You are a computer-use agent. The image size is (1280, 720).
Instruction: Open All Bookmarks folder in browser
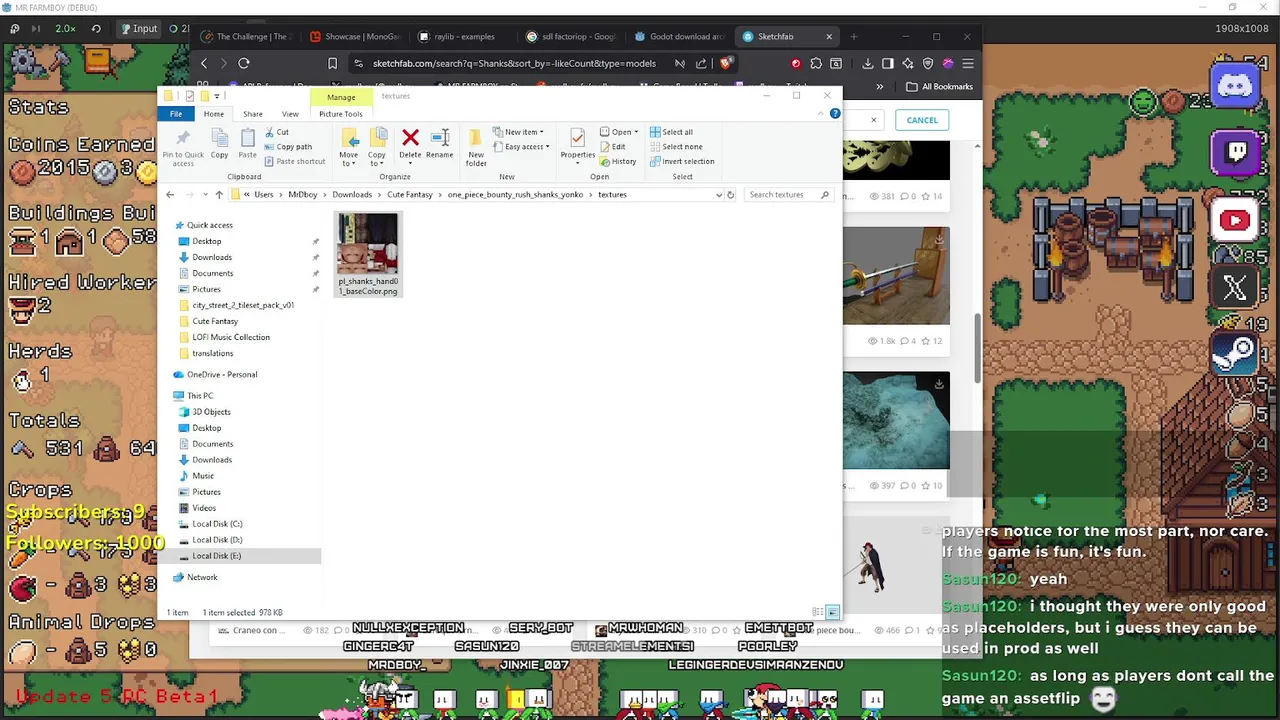[x=939, y=87]
